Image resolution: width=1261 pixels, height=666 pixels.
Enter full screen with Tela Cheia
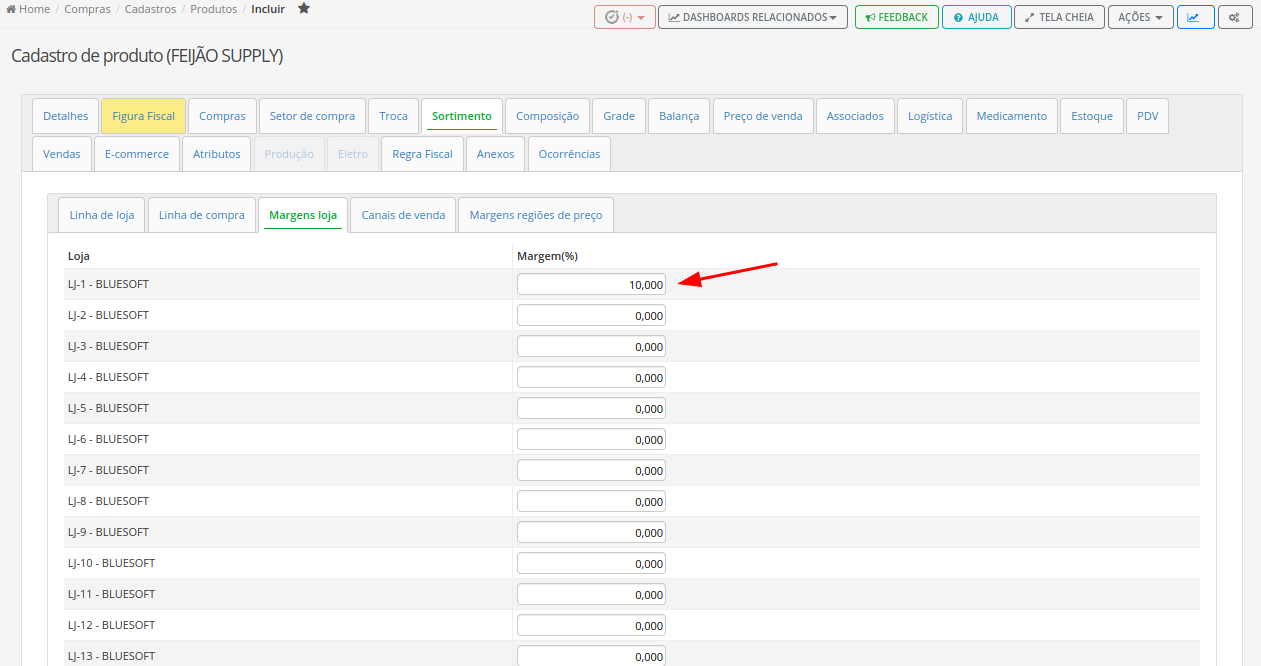(1059, 17)
